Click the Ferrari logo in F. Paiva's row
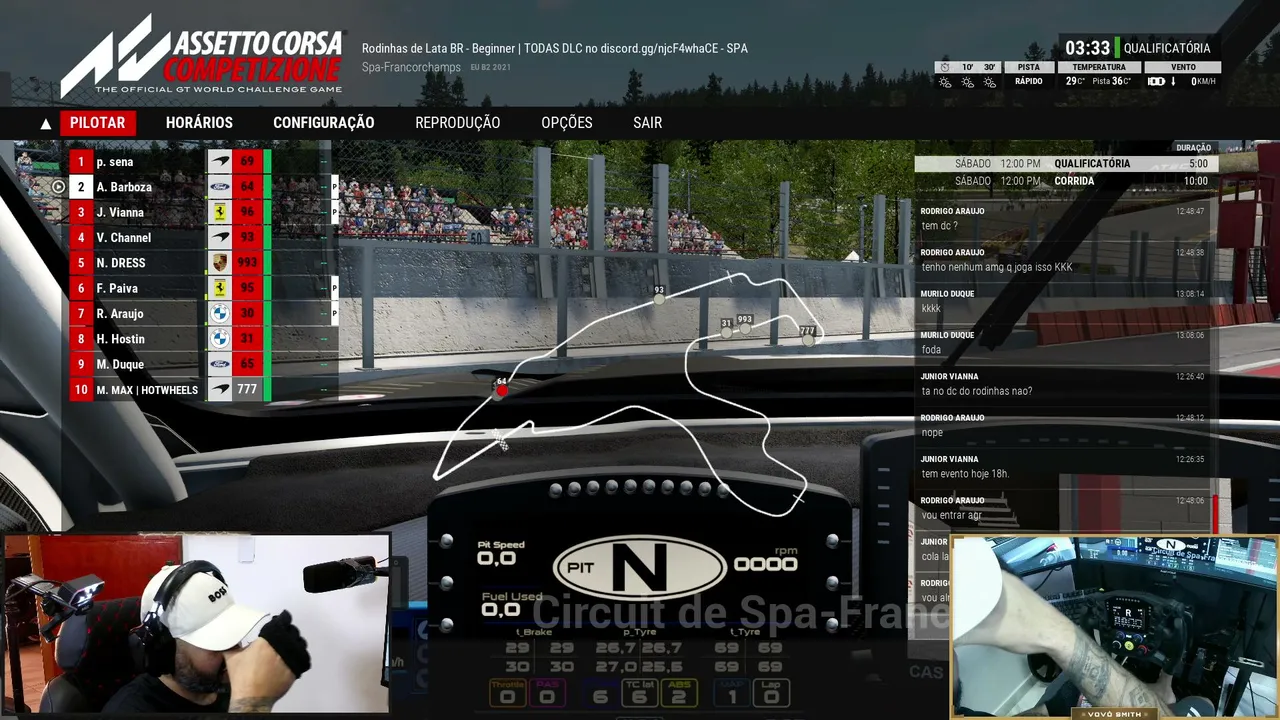 (x=220, y=288)
